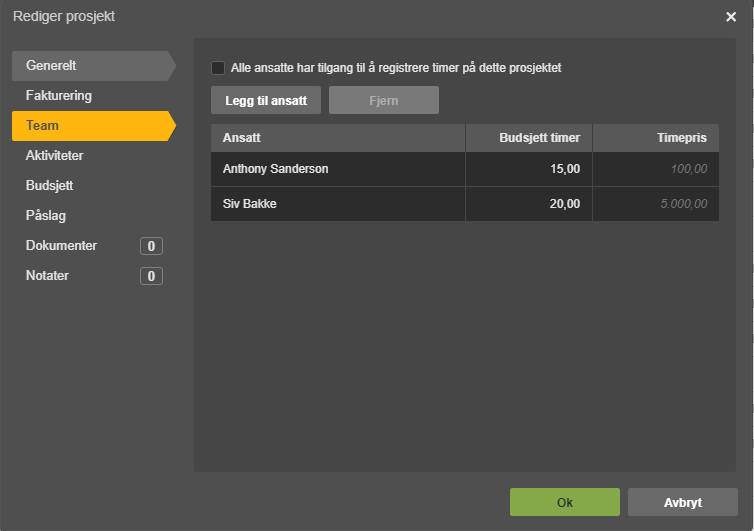The width and height of the screenshot is (754, 531).
Task: Click the Dokumenter count badge
Action: coord(151,246)
